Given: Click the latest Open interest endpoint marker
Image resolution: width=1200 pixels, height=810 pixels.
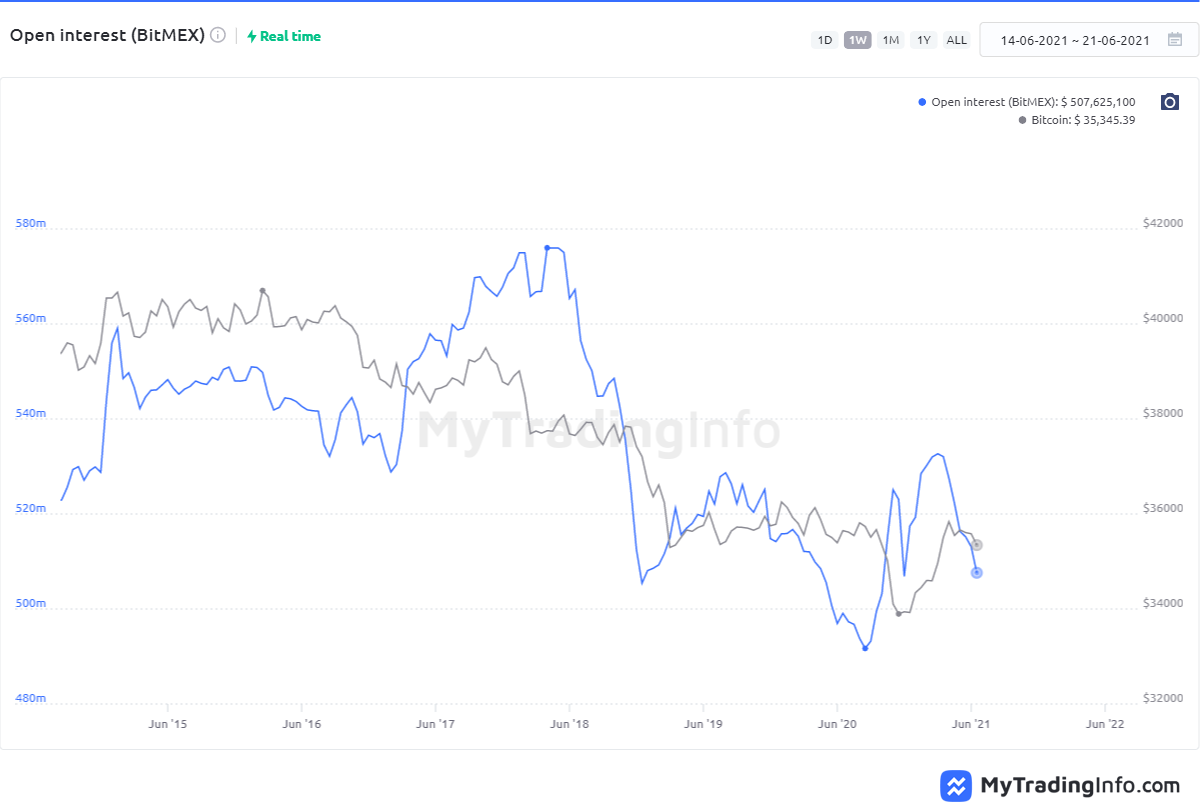Looking at the screenshot, I should point(976,573).
